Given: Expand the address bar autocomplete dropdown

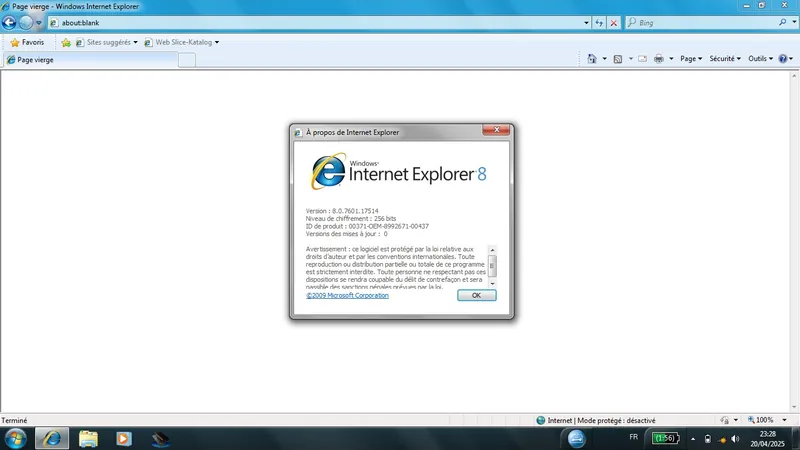Looking at the screenshot, I should coord(586,23).
